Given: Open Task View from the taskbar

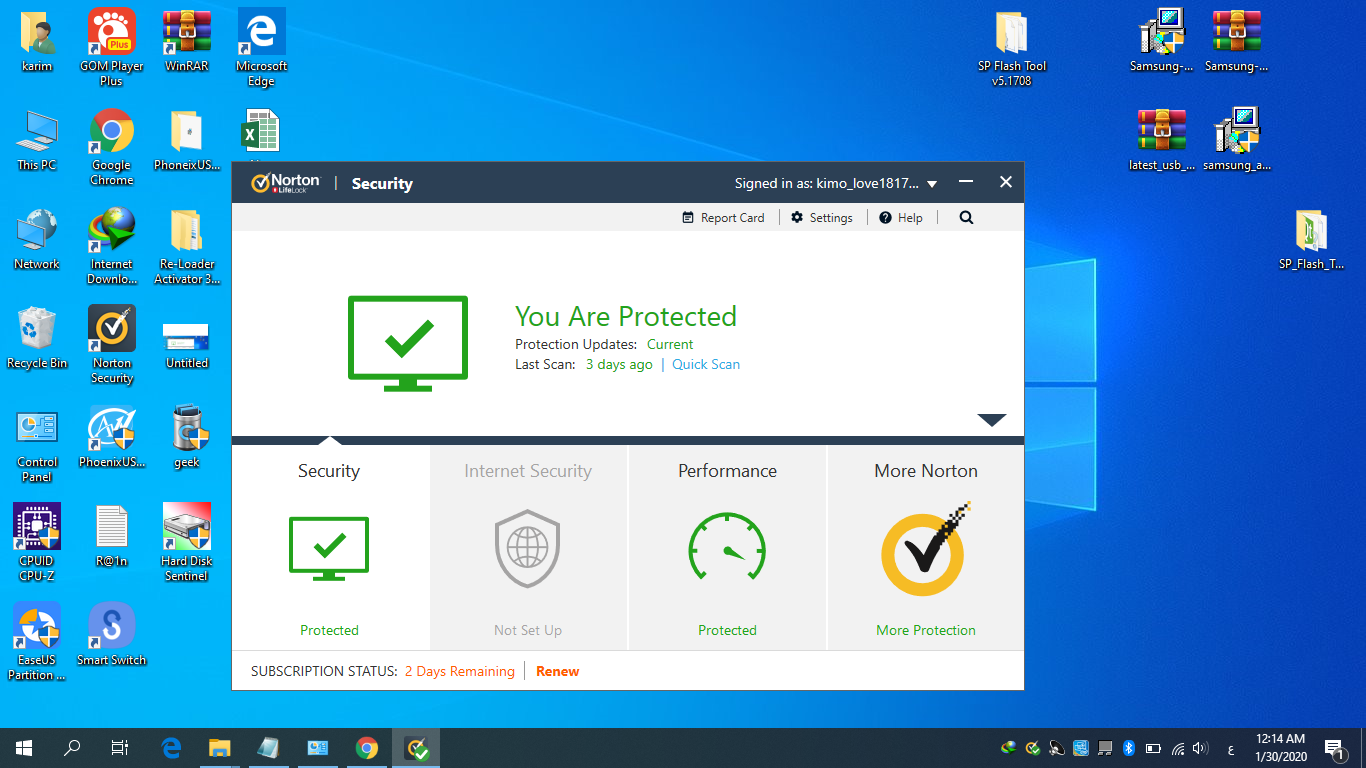Looking at the screenshot, I should click(120, 748).
